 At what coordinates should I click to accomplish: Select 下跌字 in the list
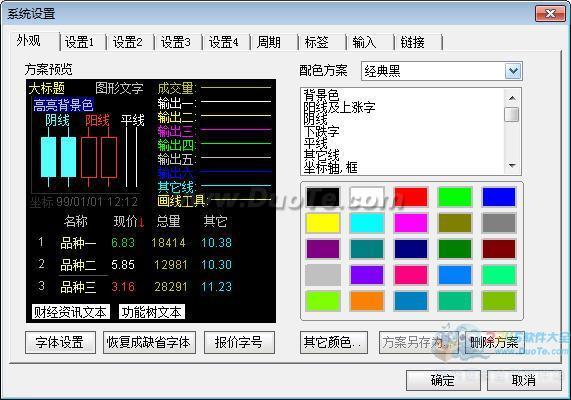(321, 131)
